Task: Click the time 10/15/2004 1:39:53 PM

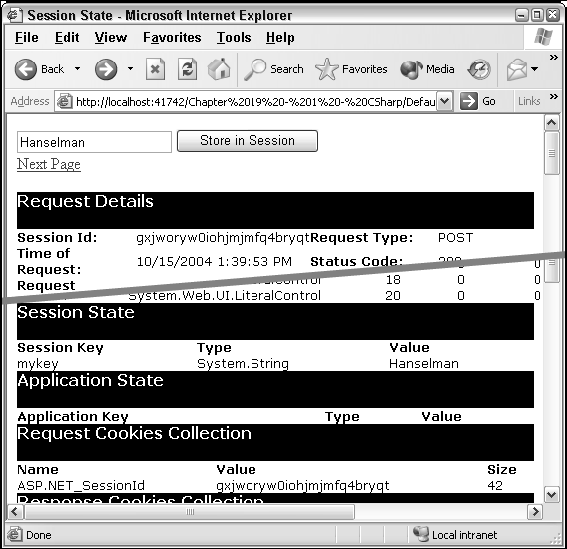Action: point(214,261)
